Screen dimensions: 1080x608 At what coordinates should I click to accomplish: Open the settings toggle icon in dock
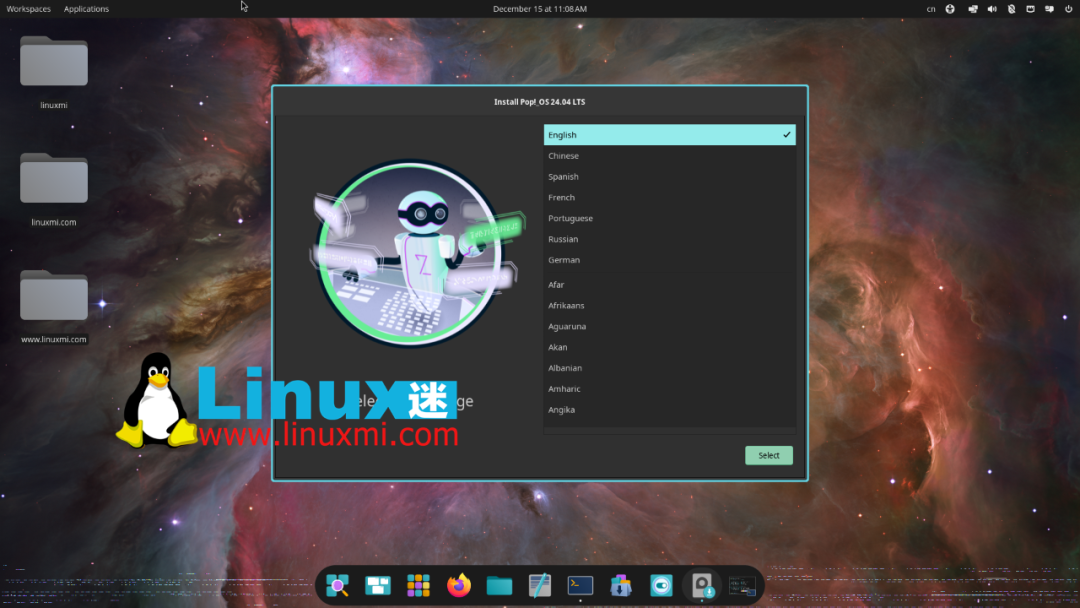coord(661,585)
